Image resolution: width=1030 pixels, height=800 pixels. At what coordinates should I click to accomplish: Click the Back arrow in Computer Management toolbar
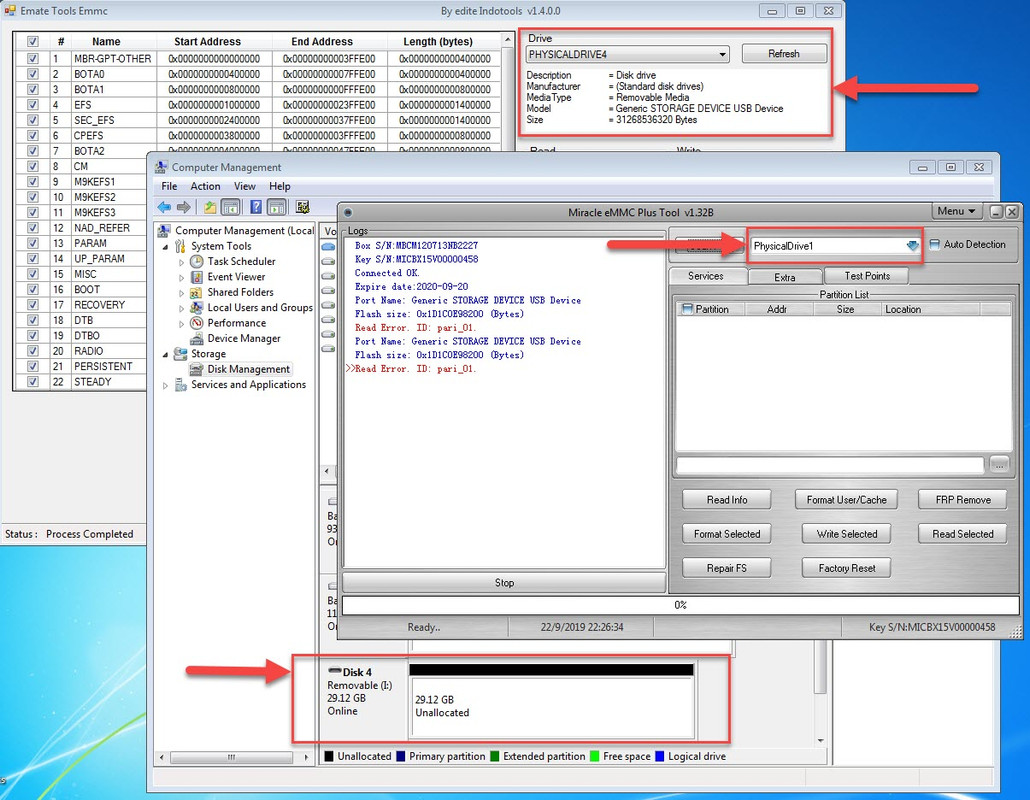[x=164, y=208]
